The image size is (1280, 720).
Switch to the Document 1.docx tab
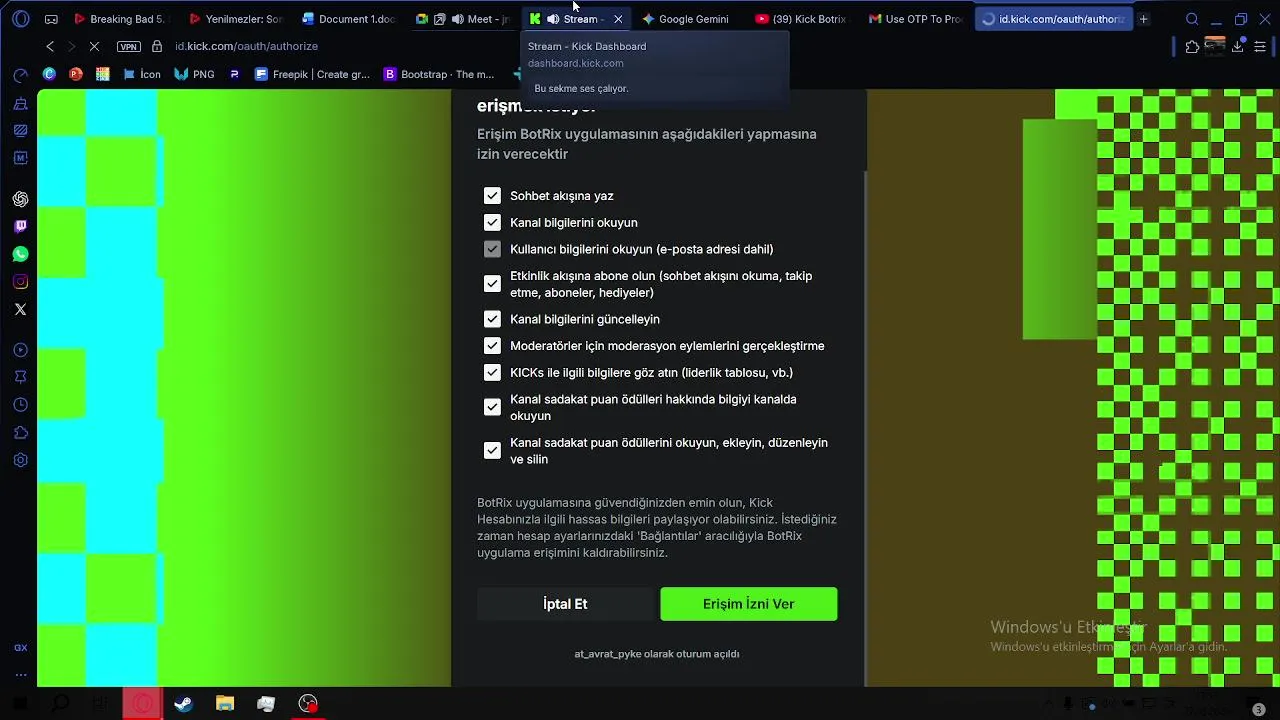349,19
